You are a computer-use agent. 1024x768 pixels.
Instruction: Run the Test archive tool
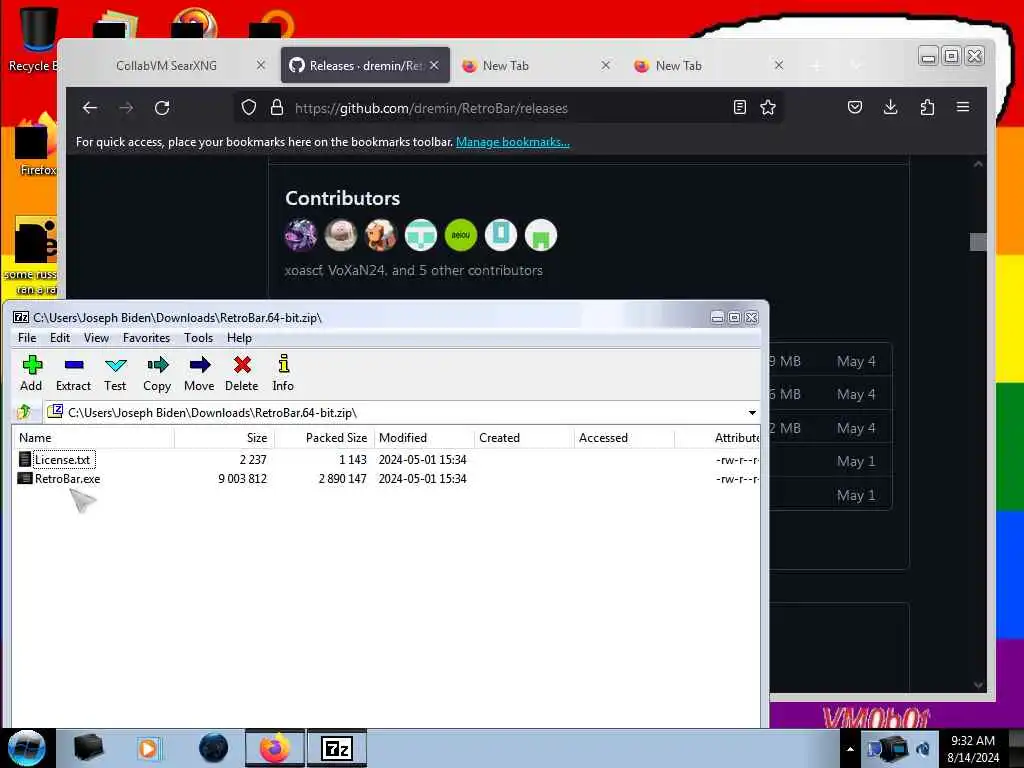[x=115, y=373]
